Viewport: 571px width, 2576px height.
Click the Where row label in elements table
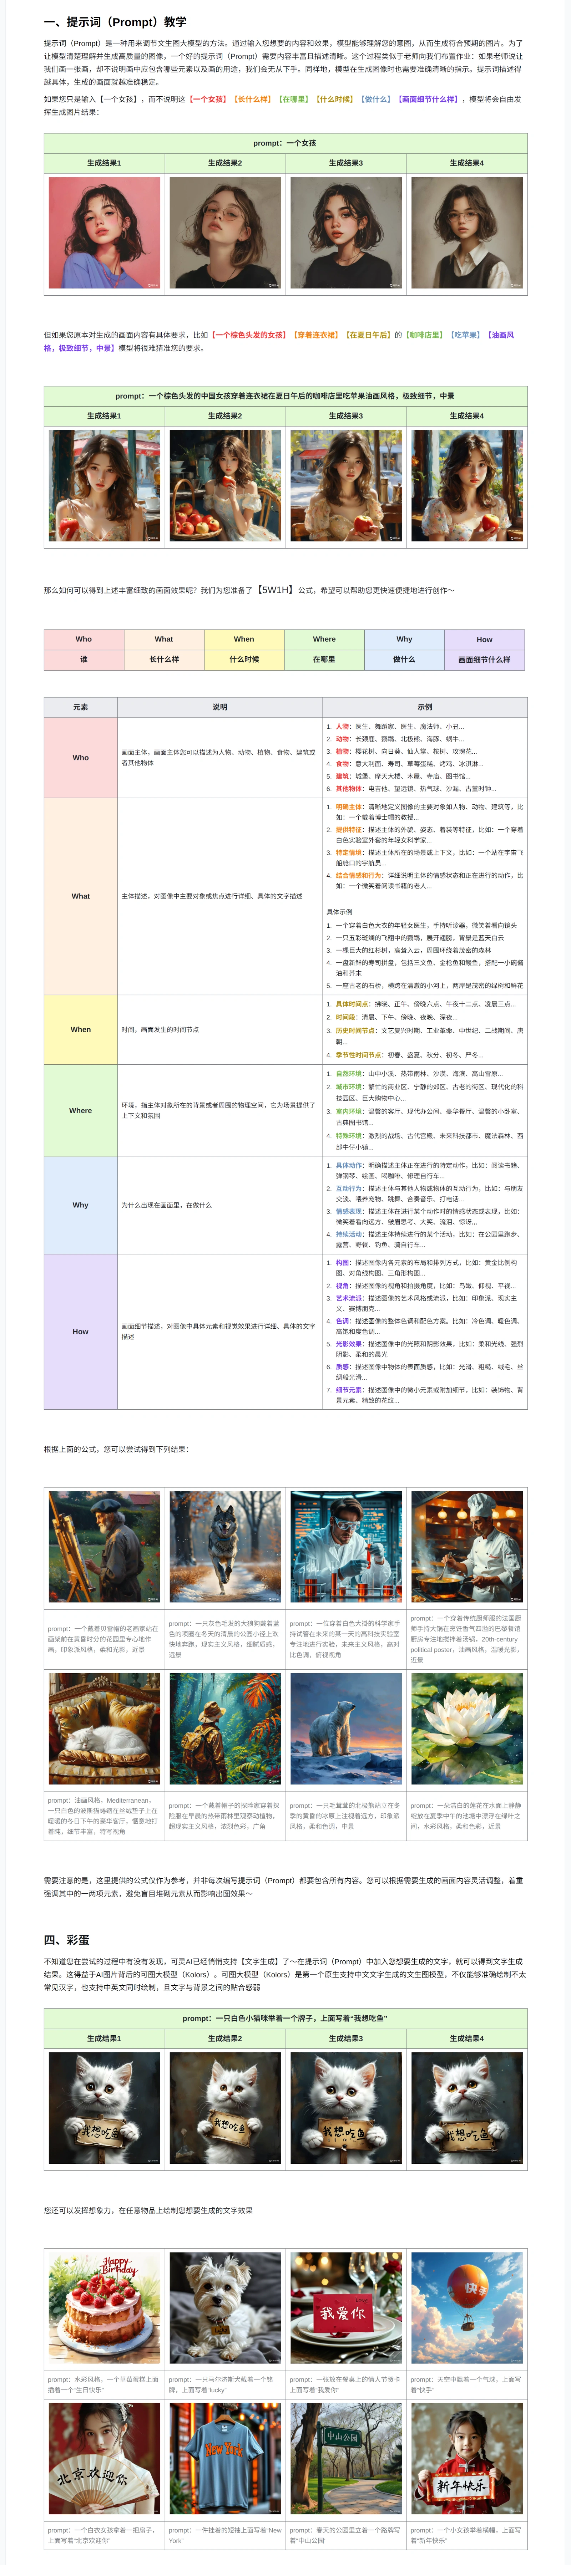pos(81,1110)
